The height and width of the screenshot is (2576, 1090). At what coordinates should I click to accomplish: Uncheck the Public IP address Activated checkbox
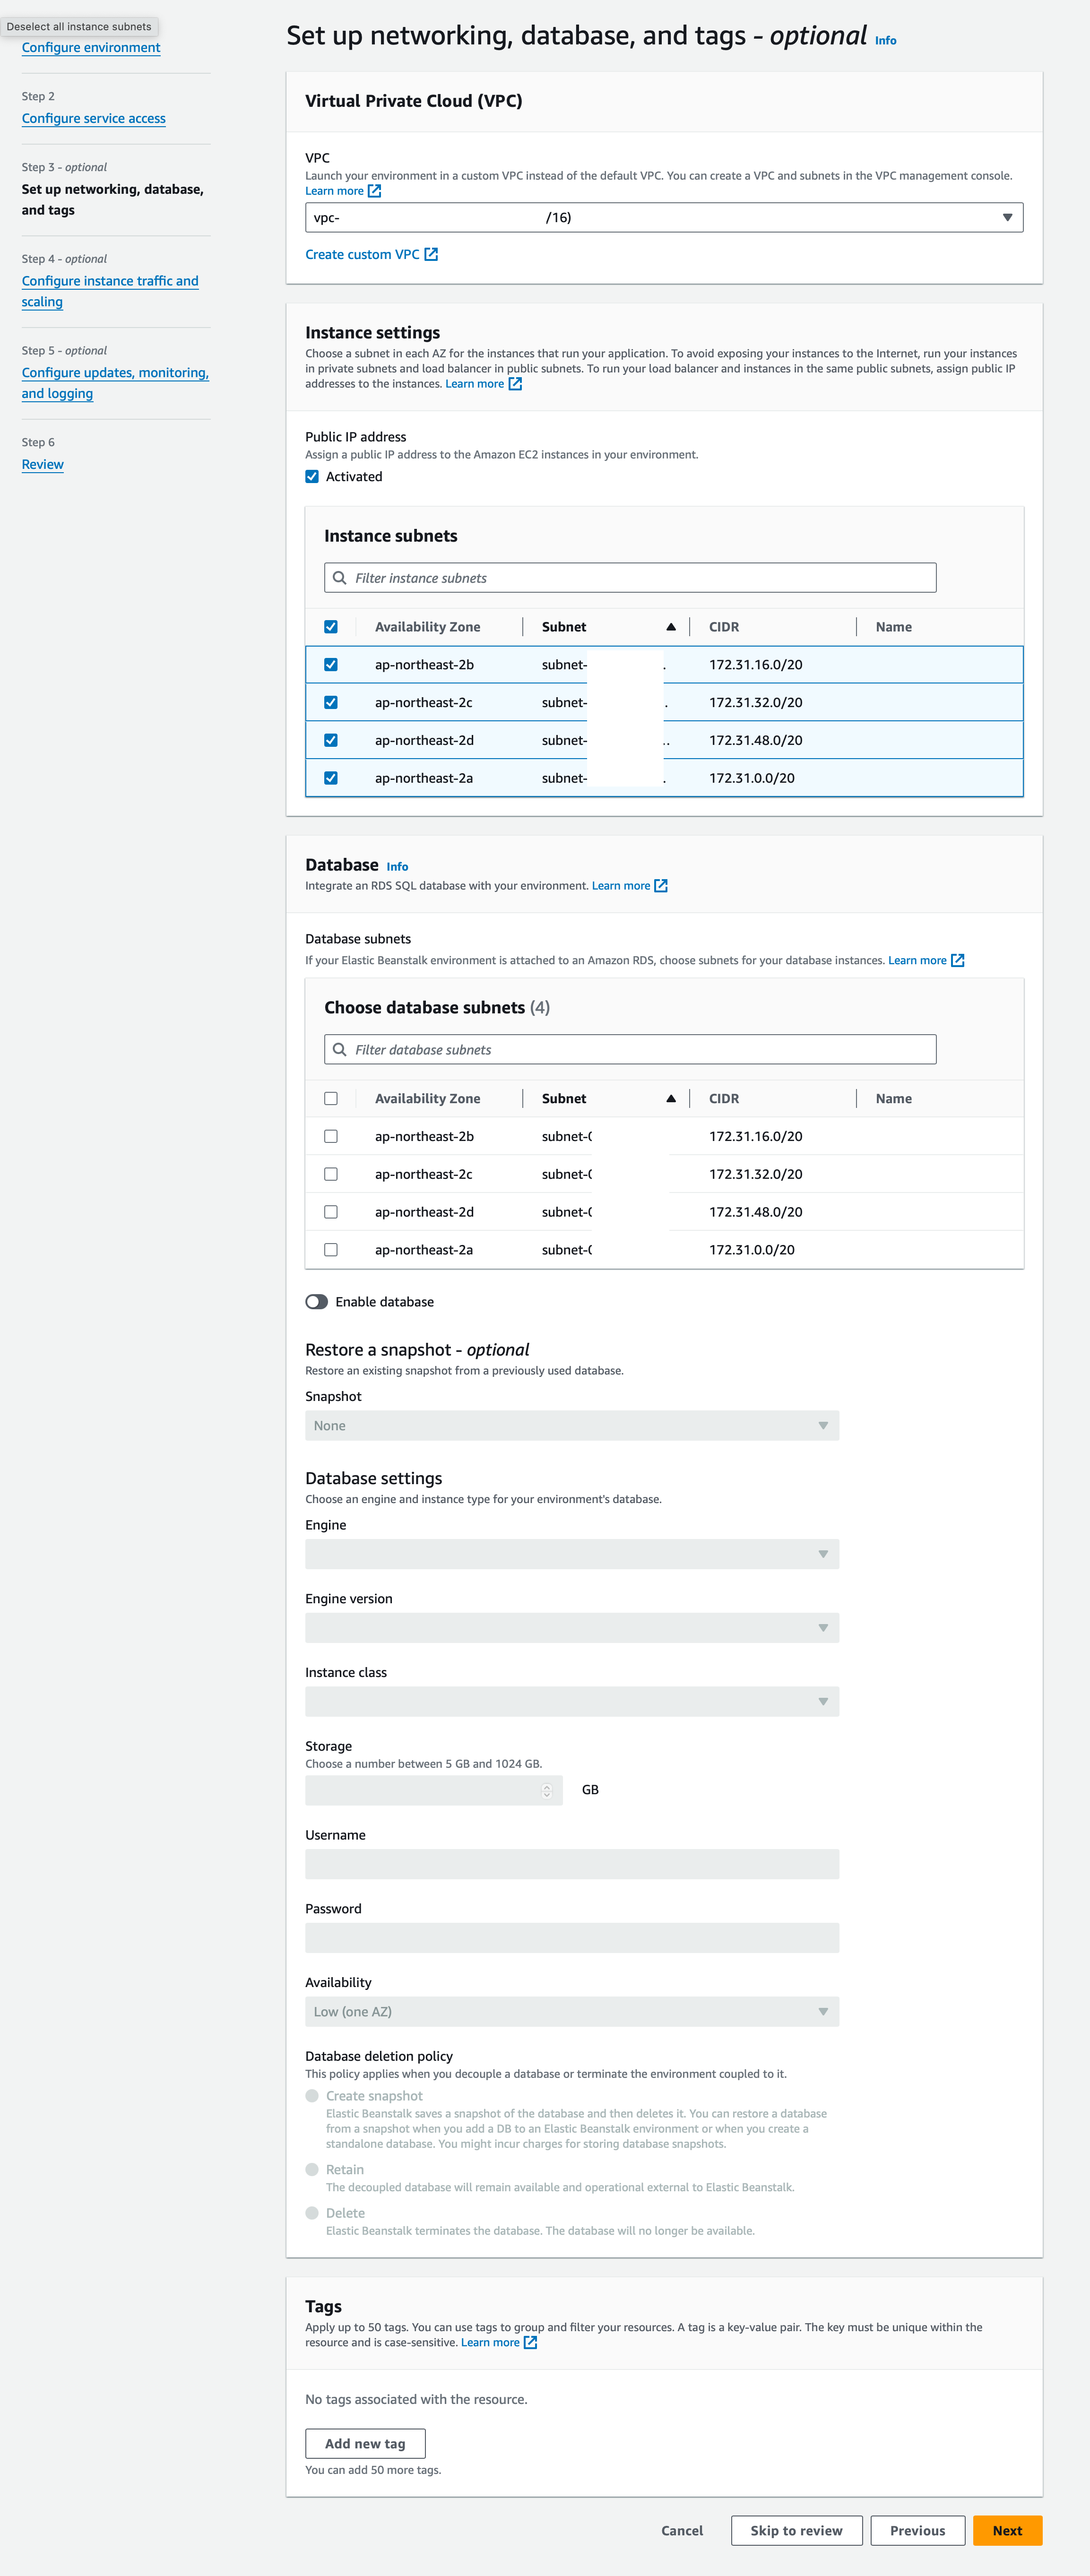tap(312, 477)
